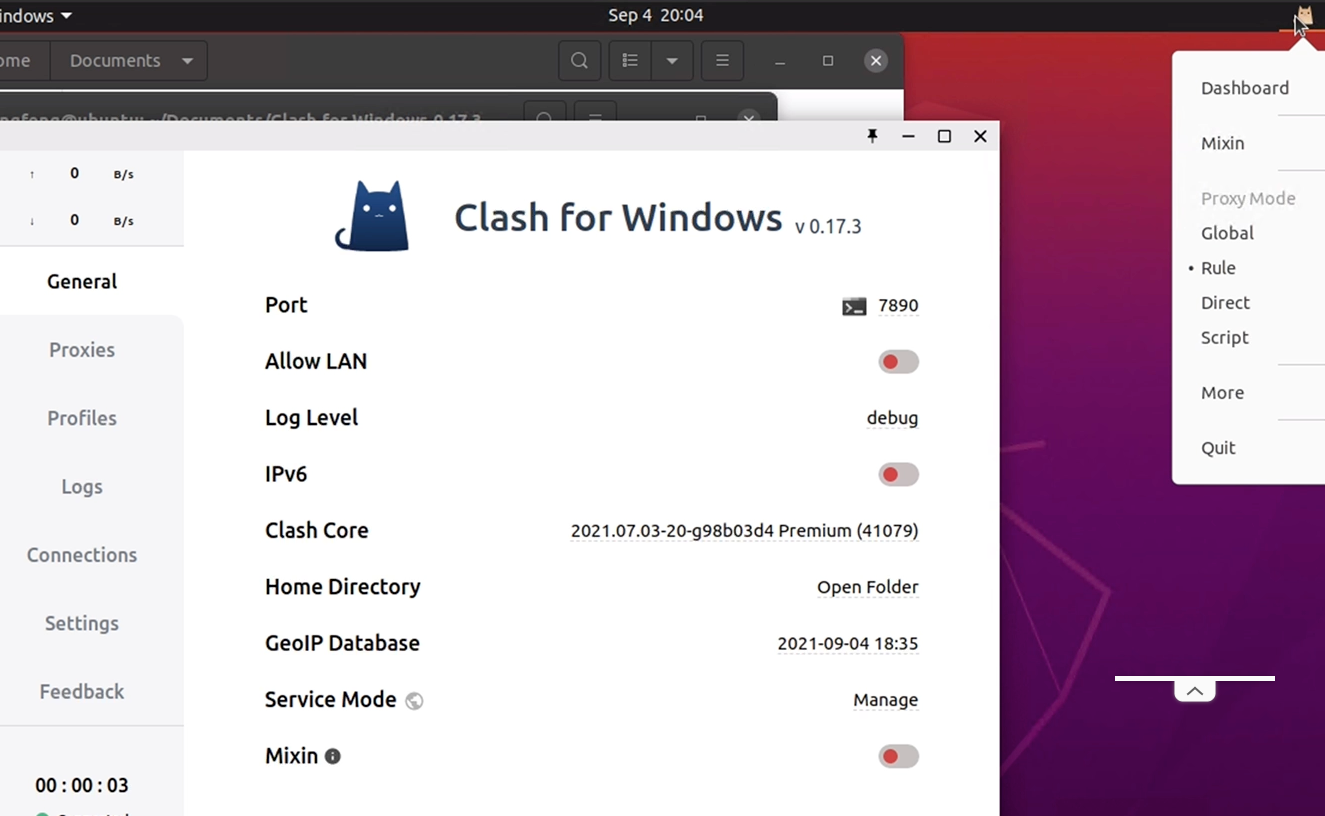Image resolution: width=1325 pixels, height=816 pixels.
Task: Choose Mixin in tray menu
Action: click(x=1222, y=143)
